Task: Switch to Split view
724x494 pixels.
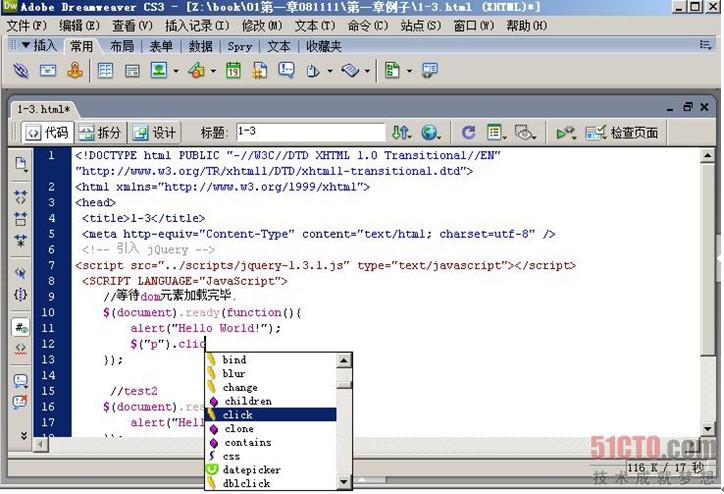Action: click(100, 133)
